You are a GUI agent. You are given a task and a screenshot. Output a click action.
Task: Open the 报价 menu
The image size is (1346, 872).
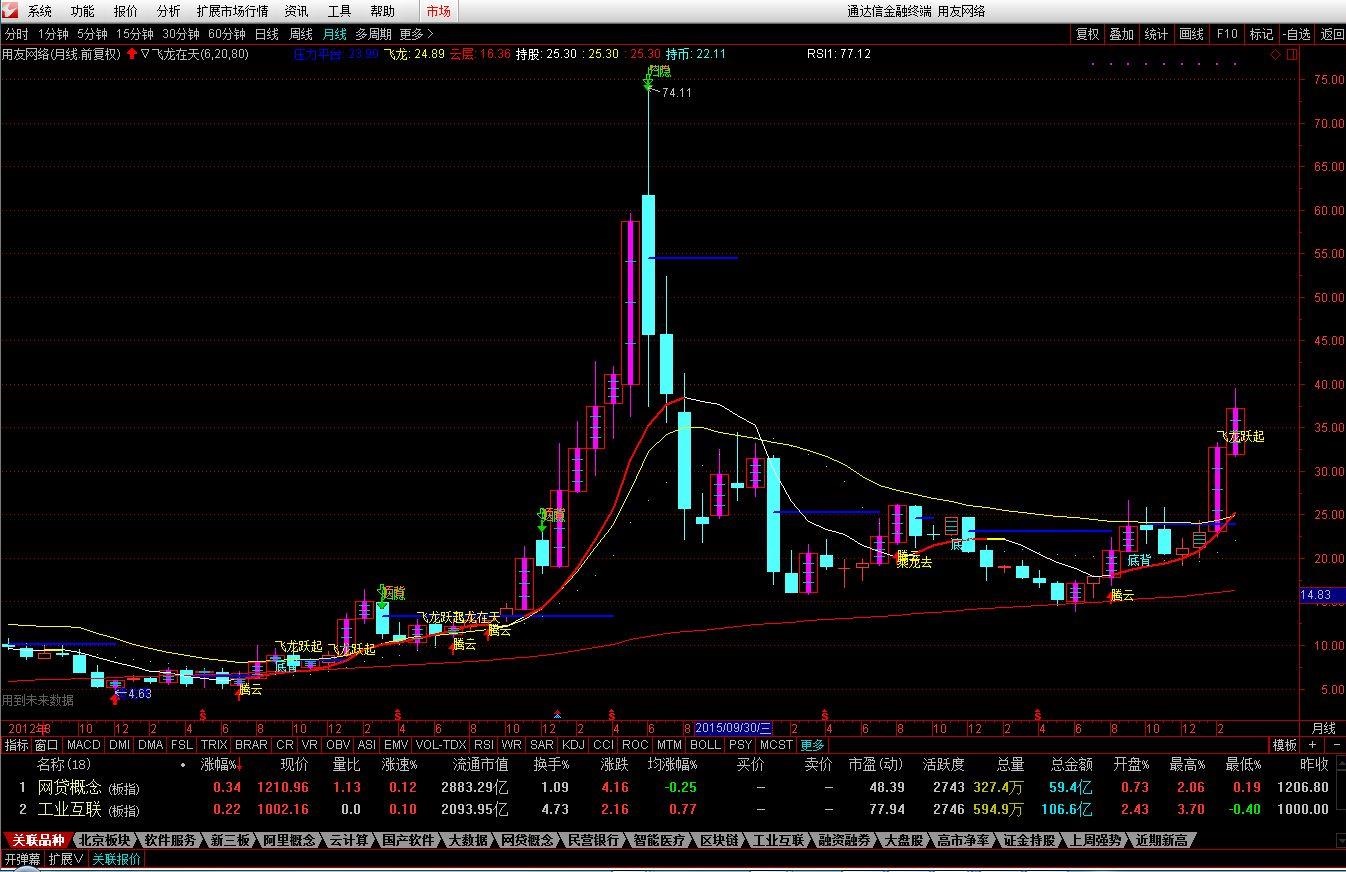pos(126,11)
